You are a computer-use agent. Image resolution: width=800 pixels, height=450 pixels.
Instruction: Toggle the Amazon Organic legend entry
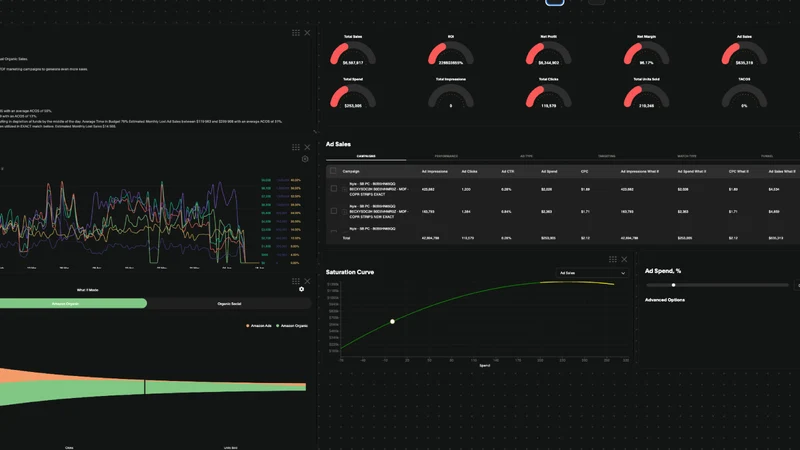292,326
